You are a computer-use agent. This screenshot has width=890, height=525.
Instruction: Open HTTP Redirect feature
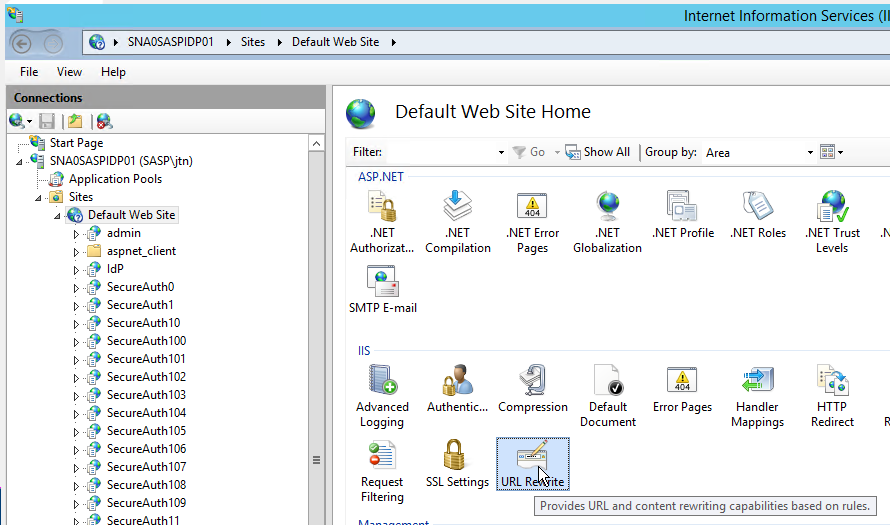(832, 396)
